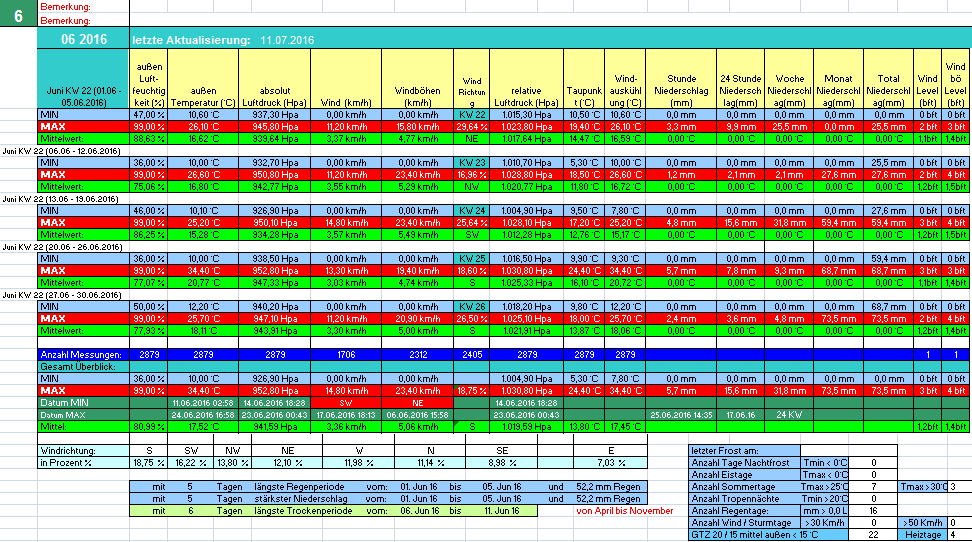Screen dimensions: 972x542
Task: Click the timestamp '25.06.2016 14:35'
Action: click(x=681, y=415)
